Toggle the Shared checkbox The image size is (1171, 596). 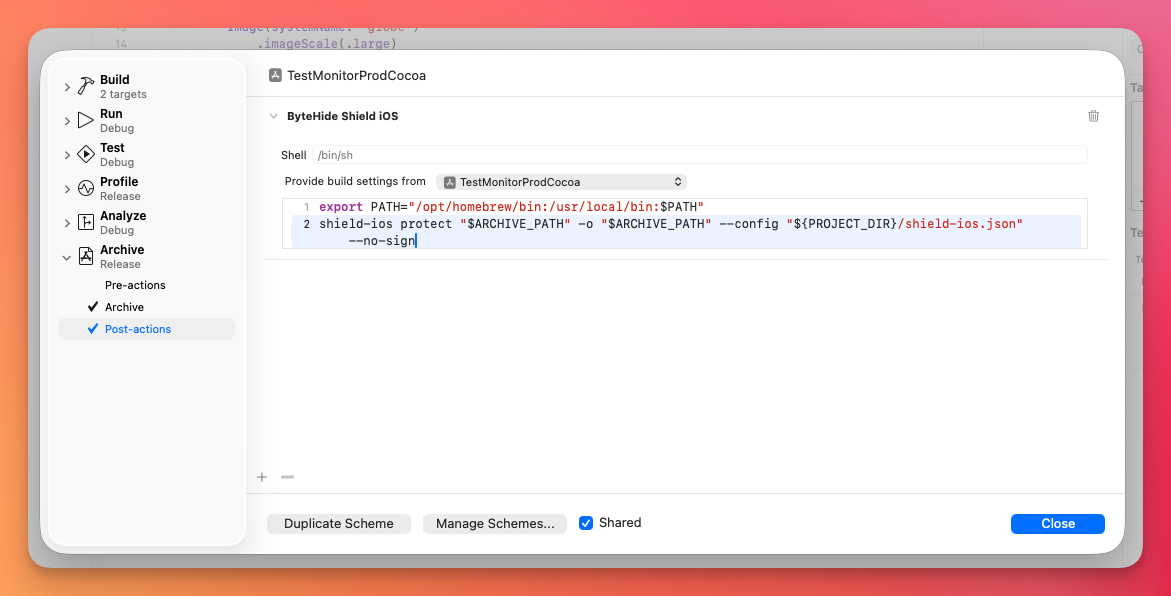[586, 523]
